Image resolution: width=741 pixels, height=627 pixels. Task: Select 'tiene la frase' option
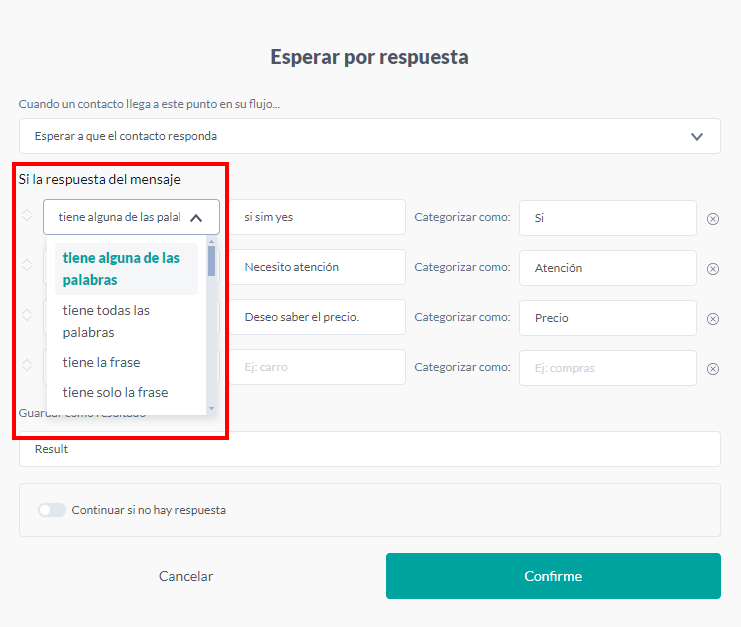(x=101, y=362)
